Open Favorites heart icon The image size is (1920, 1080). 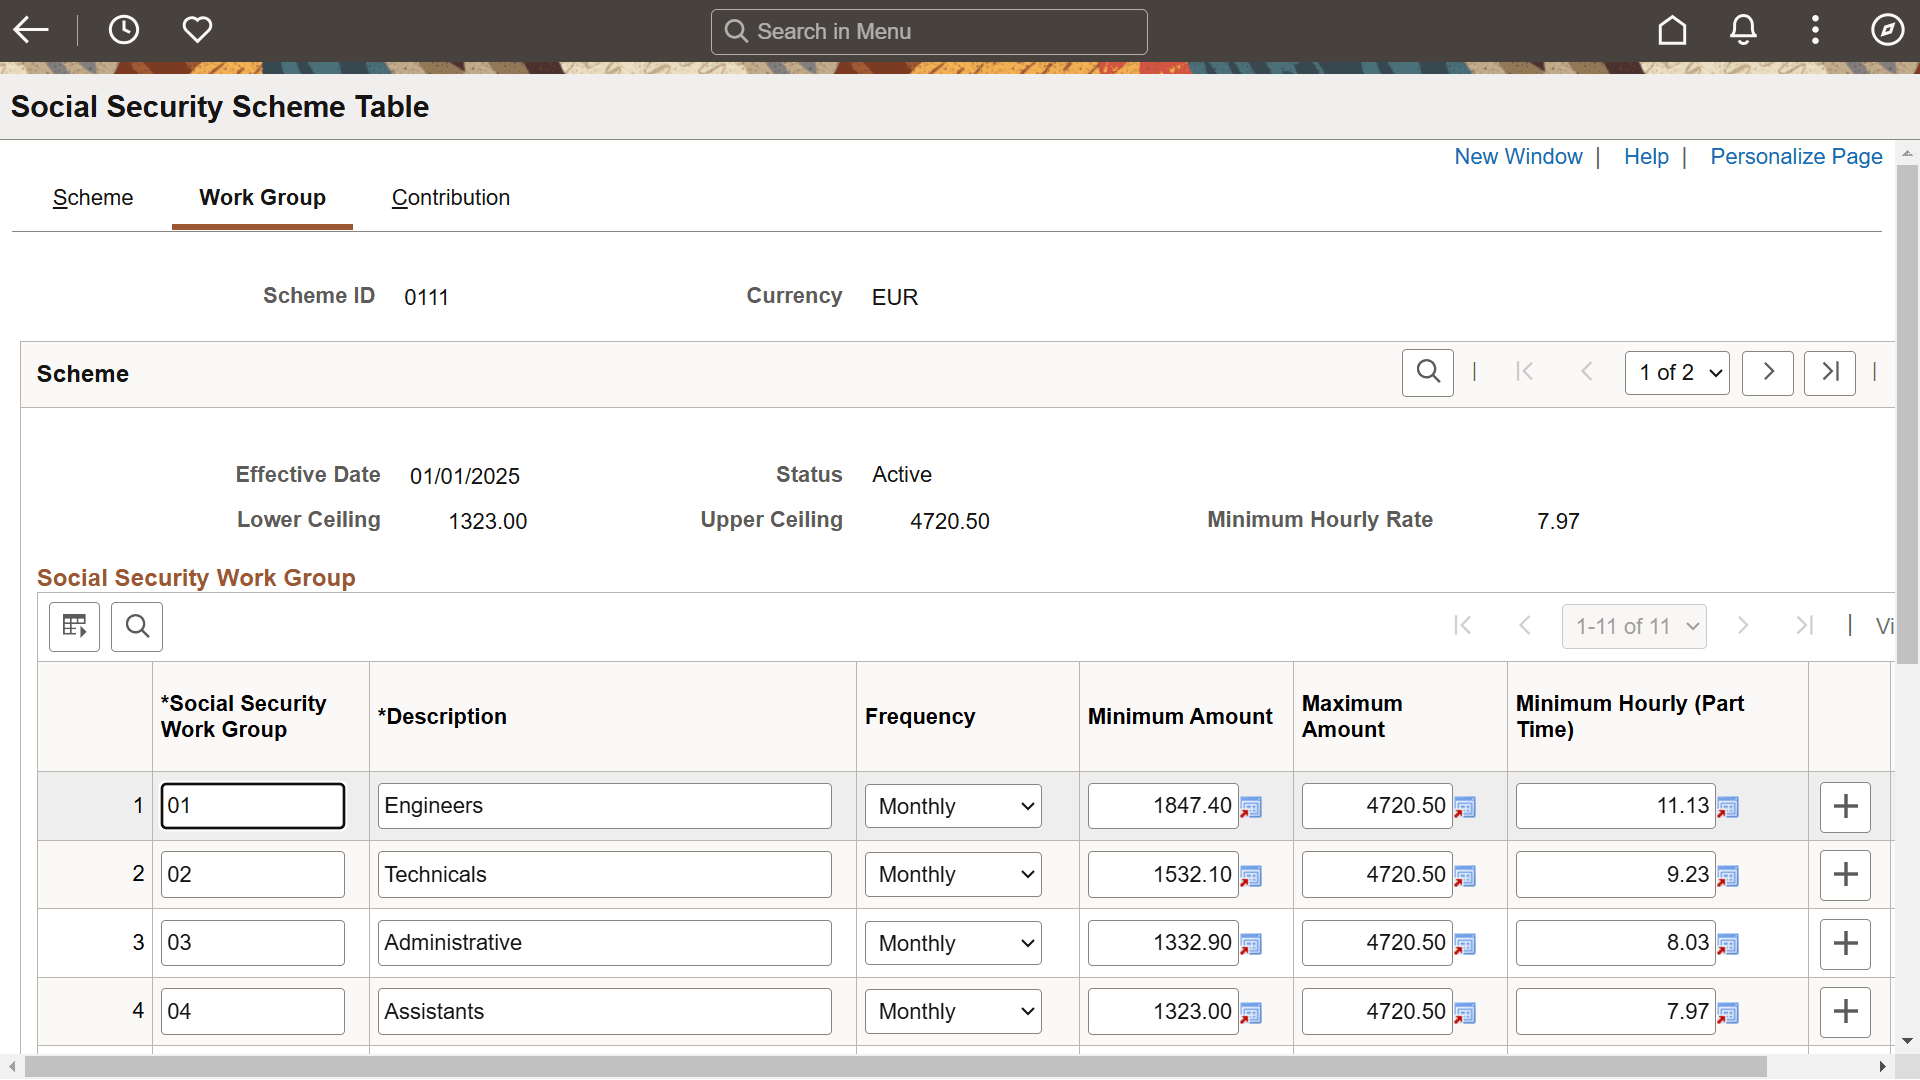(197, 30)
